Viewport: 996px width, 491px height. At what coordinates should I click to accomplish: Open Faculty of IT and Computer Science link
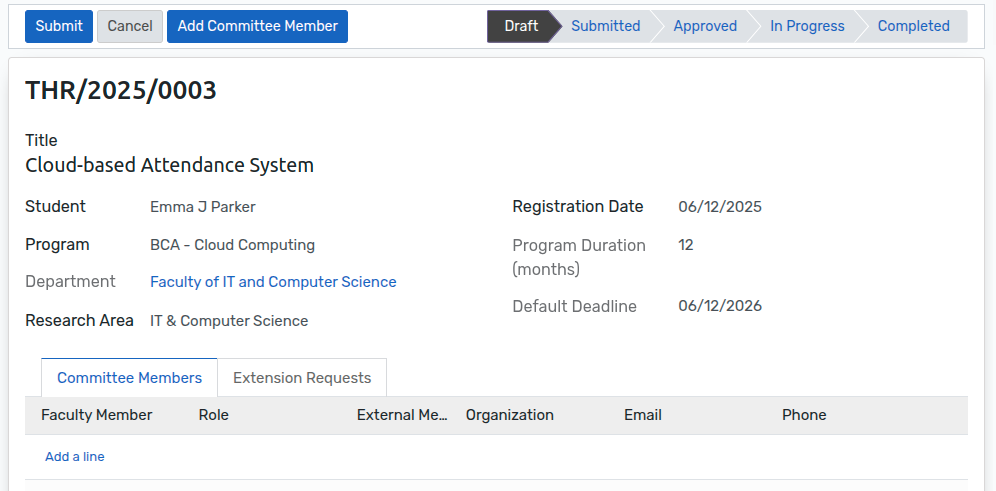click(x=273, y=282)
